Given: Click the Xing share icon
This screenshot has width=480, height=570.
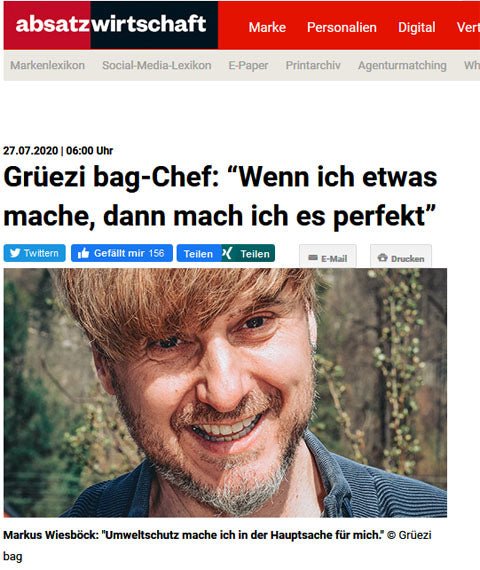Looking at the screenshot, I should (228, 253).
